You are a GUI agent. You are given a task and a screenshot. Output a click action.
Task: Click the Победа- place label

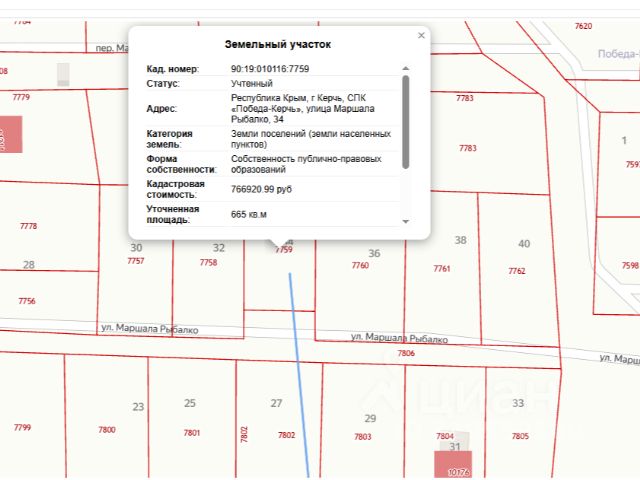pyautogui.click(x=618, y=54)
